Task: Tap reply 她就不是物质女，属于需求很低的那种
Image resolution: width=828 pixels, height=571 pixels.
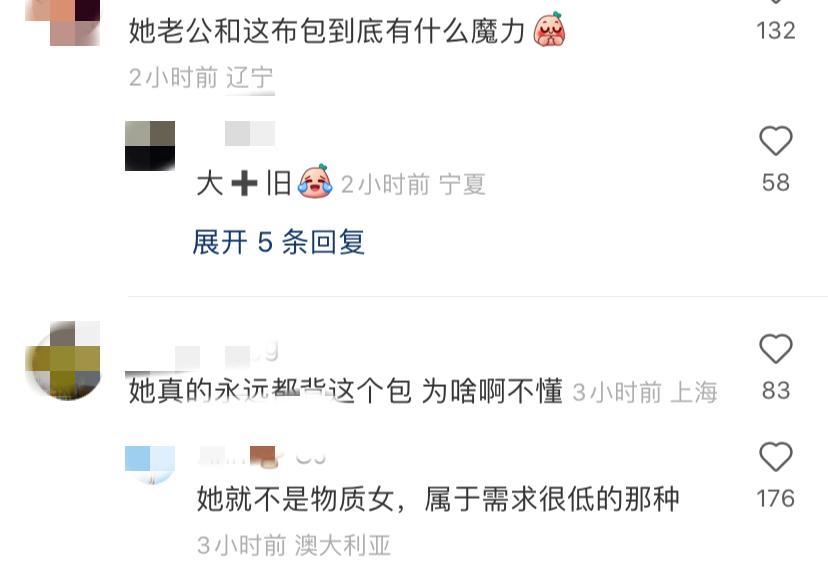Action: 438,499
